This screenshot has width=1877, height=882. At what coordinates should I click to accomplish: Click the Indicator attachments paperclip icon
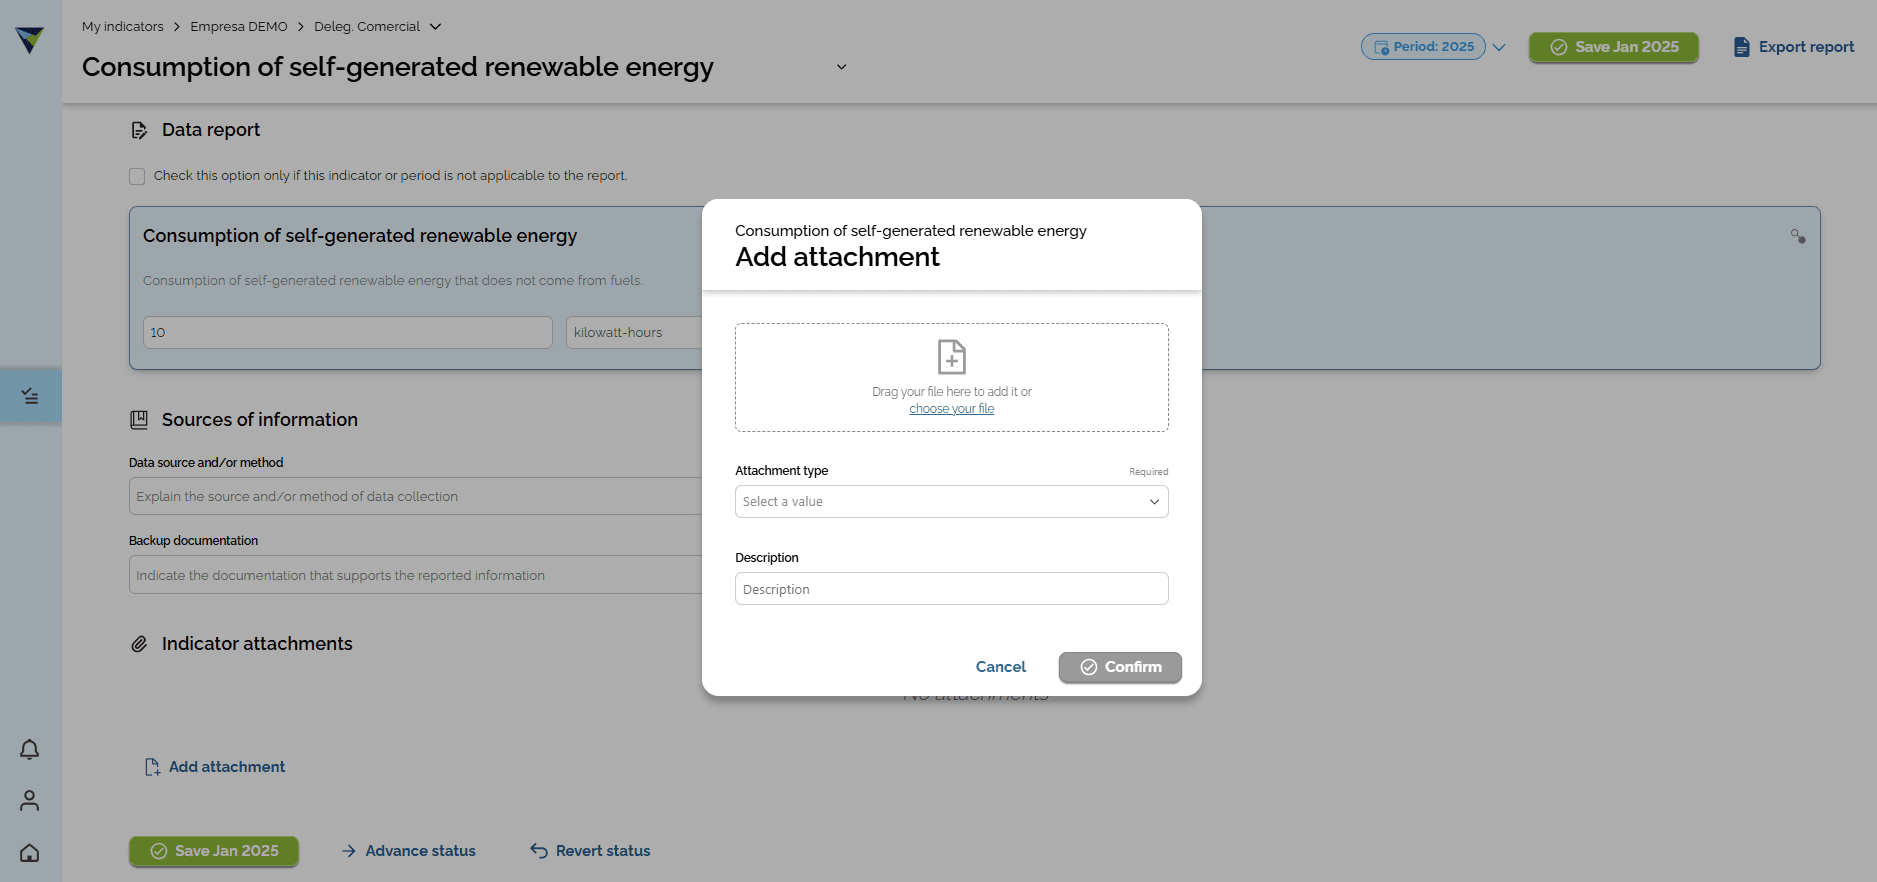139,644
